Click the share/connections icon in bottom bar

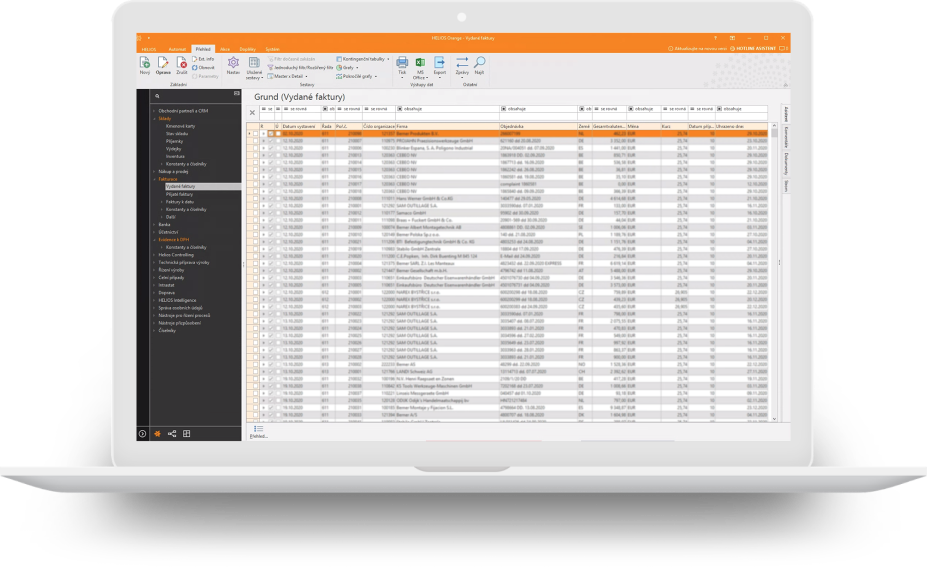point(172,433)
